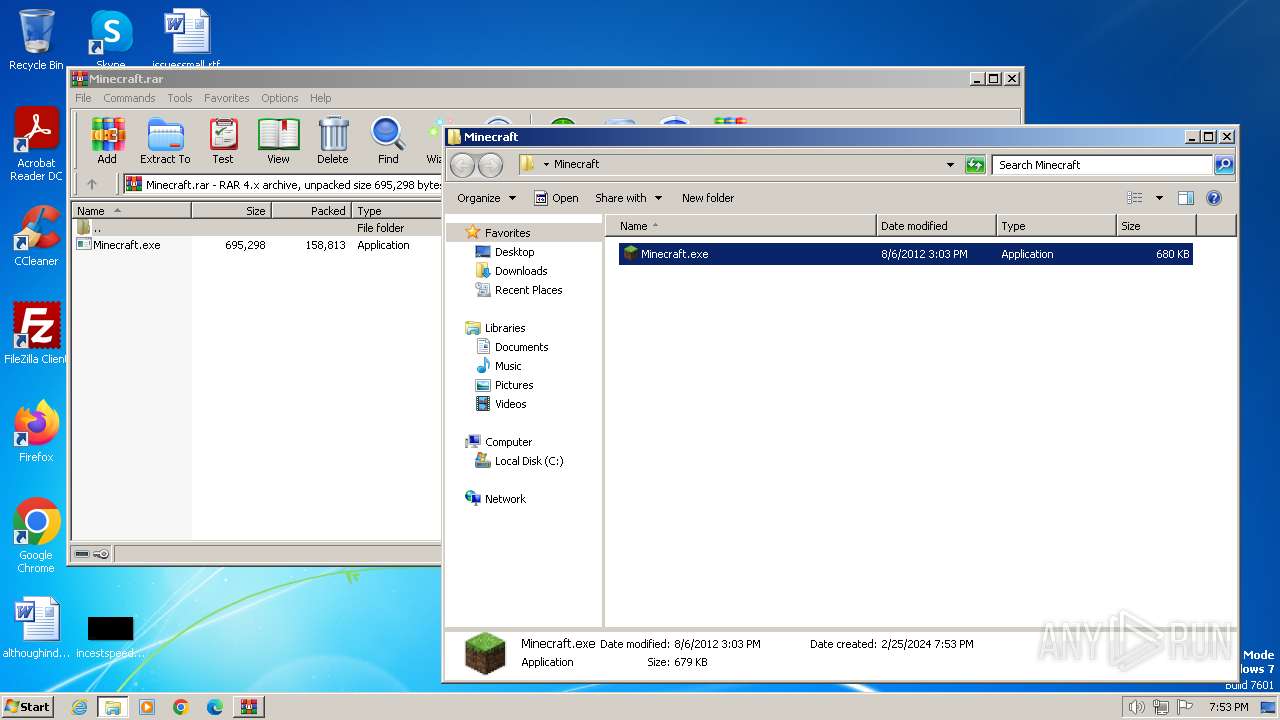Open the File menu in WinRAR
The height and width of the screenshot is (720, 1280).
pyautogui.click(x=83, y=98)
